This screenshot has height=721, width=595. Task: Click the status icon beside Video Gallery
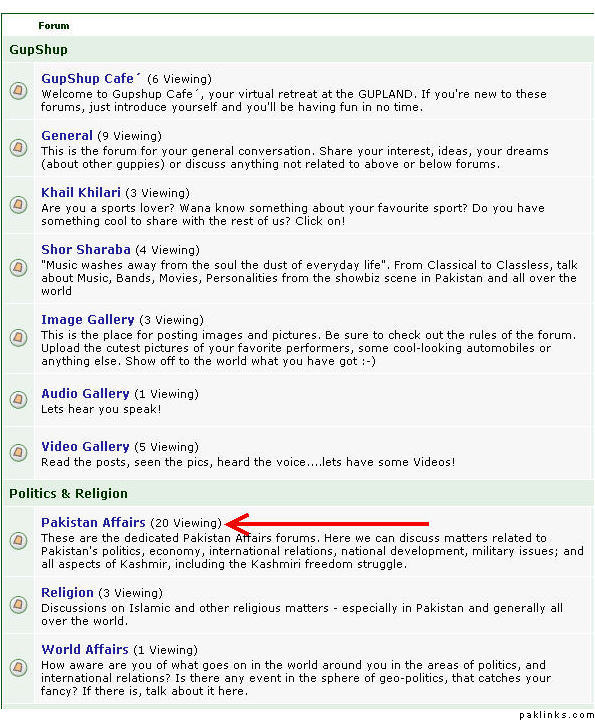(x=19, y=453)
